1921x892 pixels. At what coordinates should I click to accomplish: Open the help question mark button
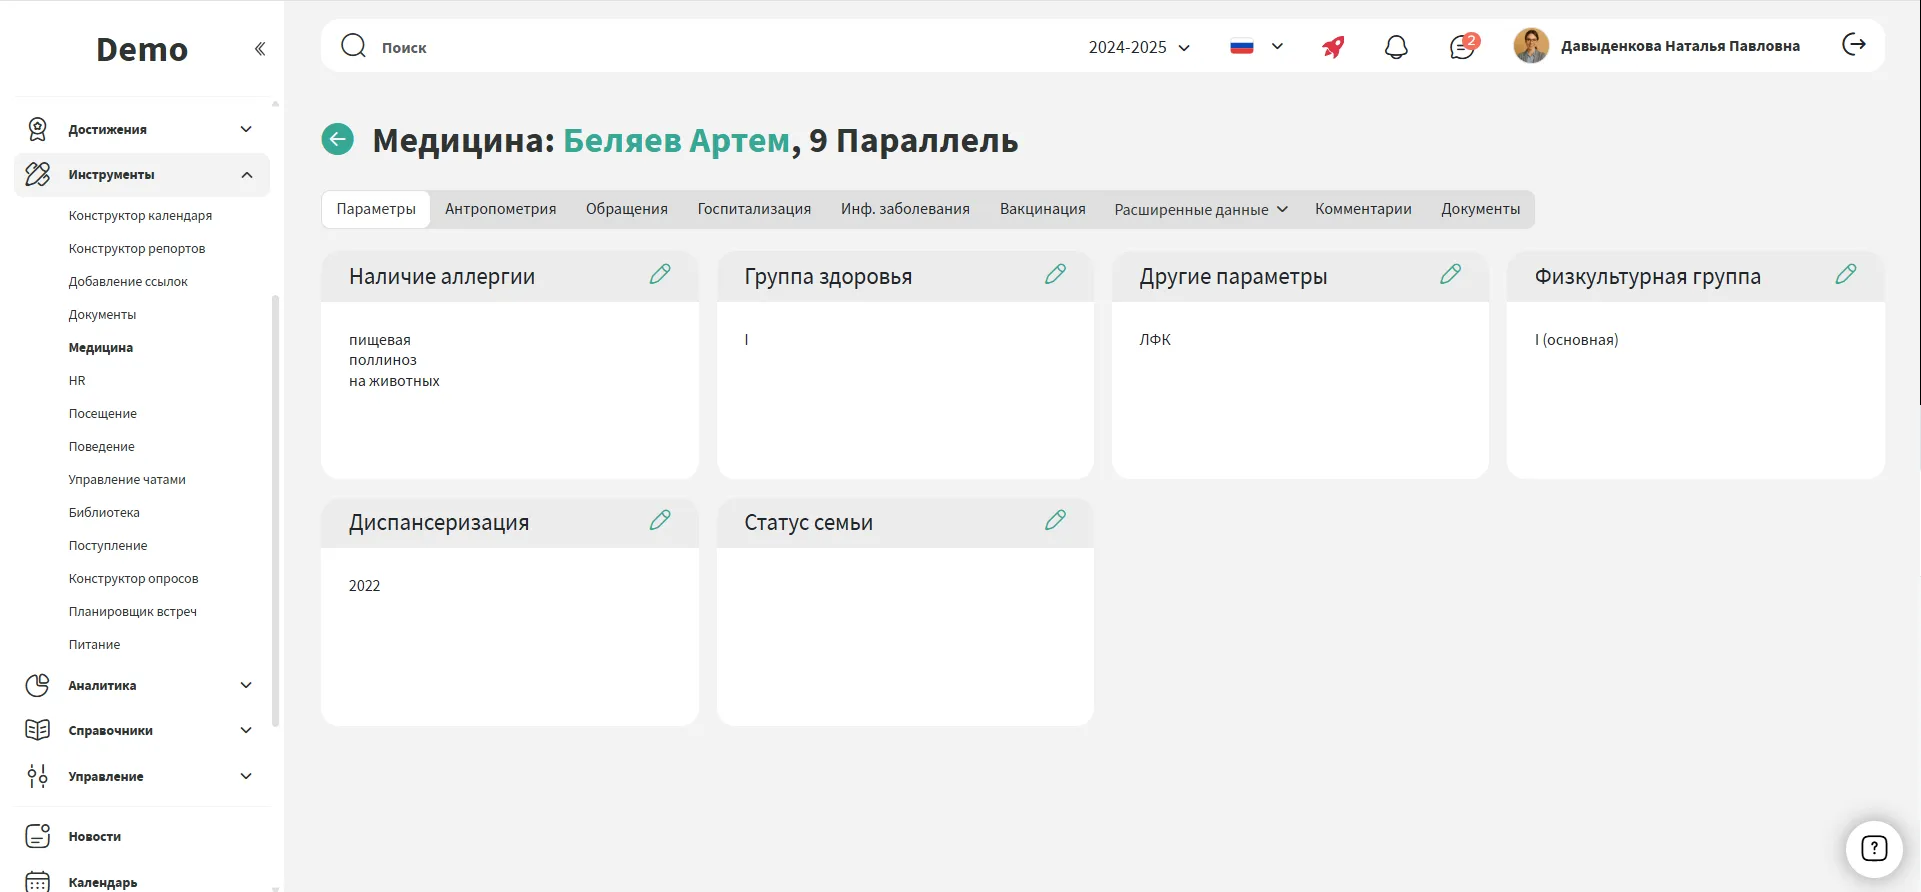click(x=1873, y=849)
